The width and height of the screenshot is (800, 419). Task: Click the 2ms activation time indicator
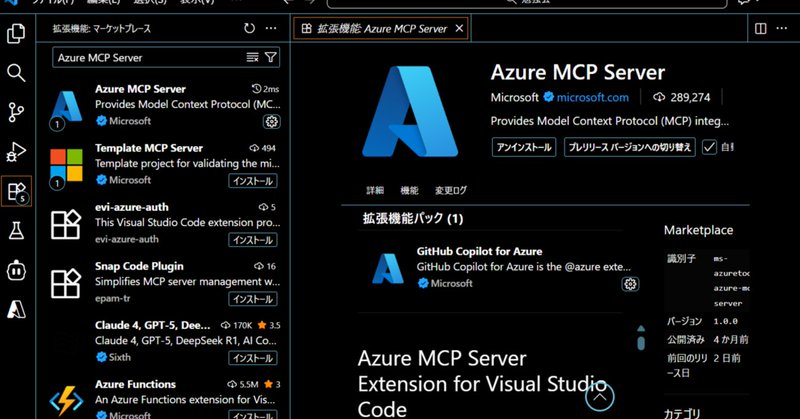[266, 89]
